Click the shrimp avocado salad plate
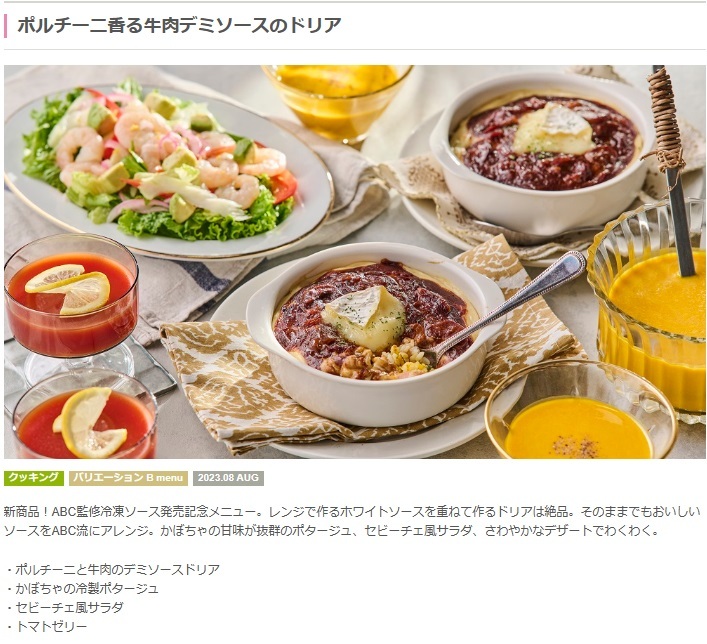This screenshot has height=644, width=707. (167, 167)
